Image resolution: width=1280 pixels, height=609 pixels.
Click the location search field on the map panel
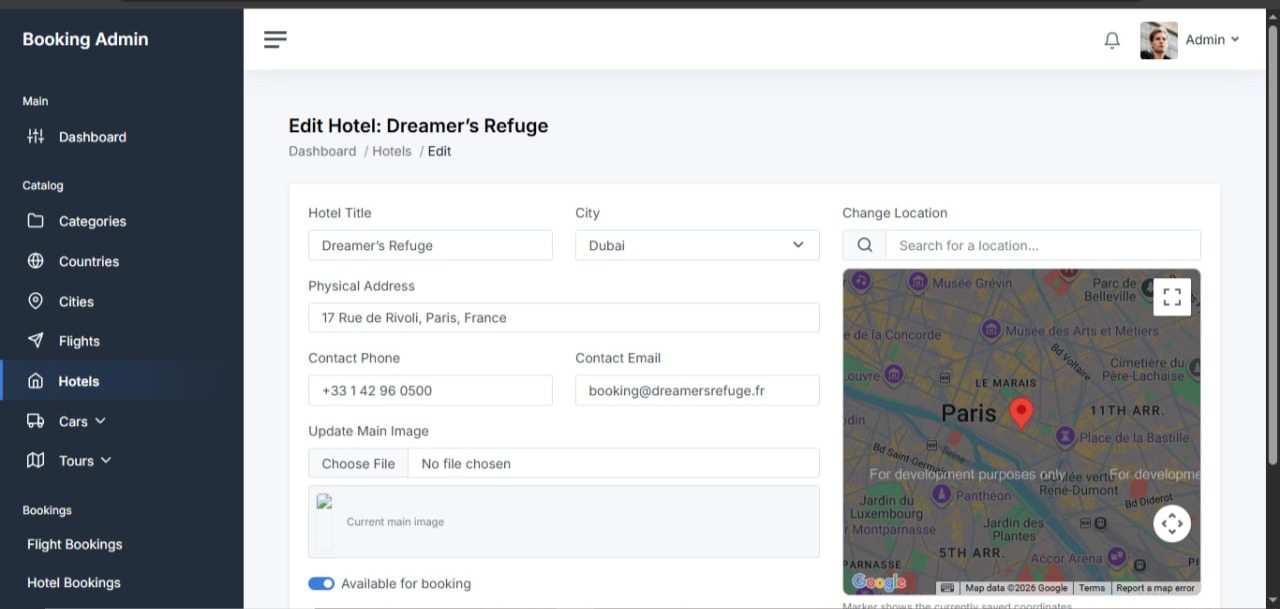[1043, 245]
